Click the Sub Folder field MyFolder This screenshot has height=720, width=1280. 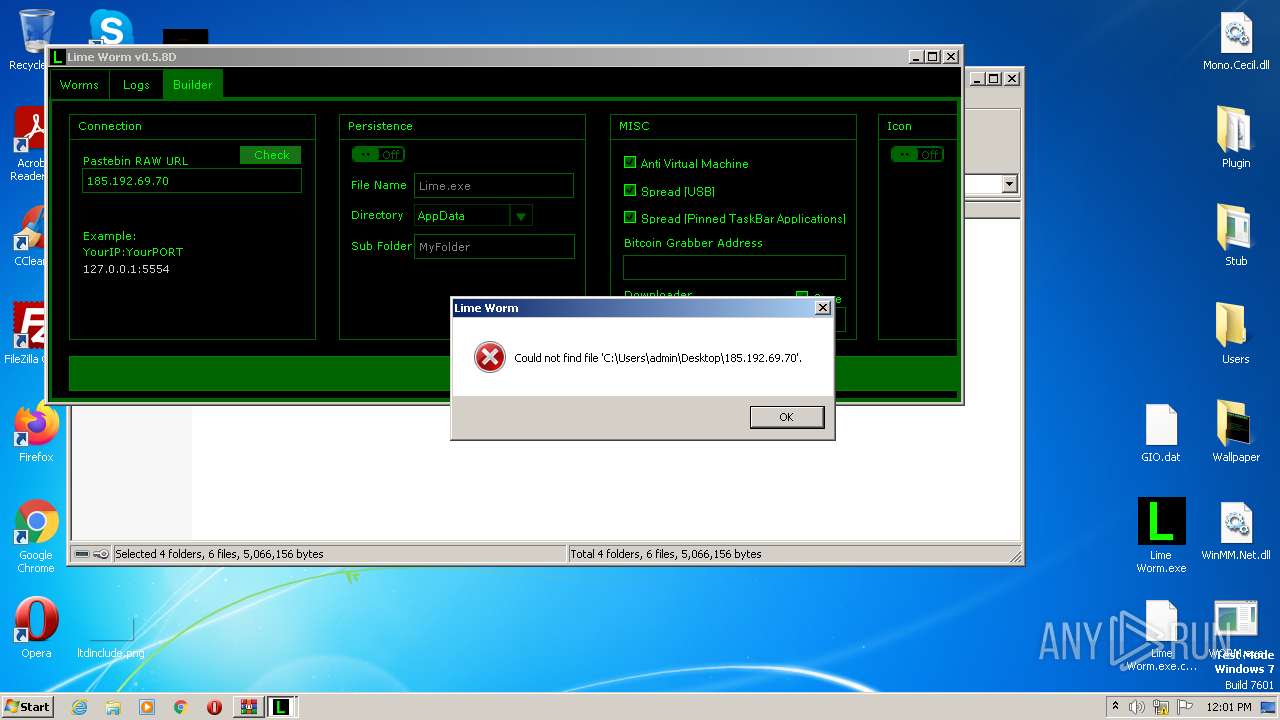pyautogui.click(x=494, y=246)
